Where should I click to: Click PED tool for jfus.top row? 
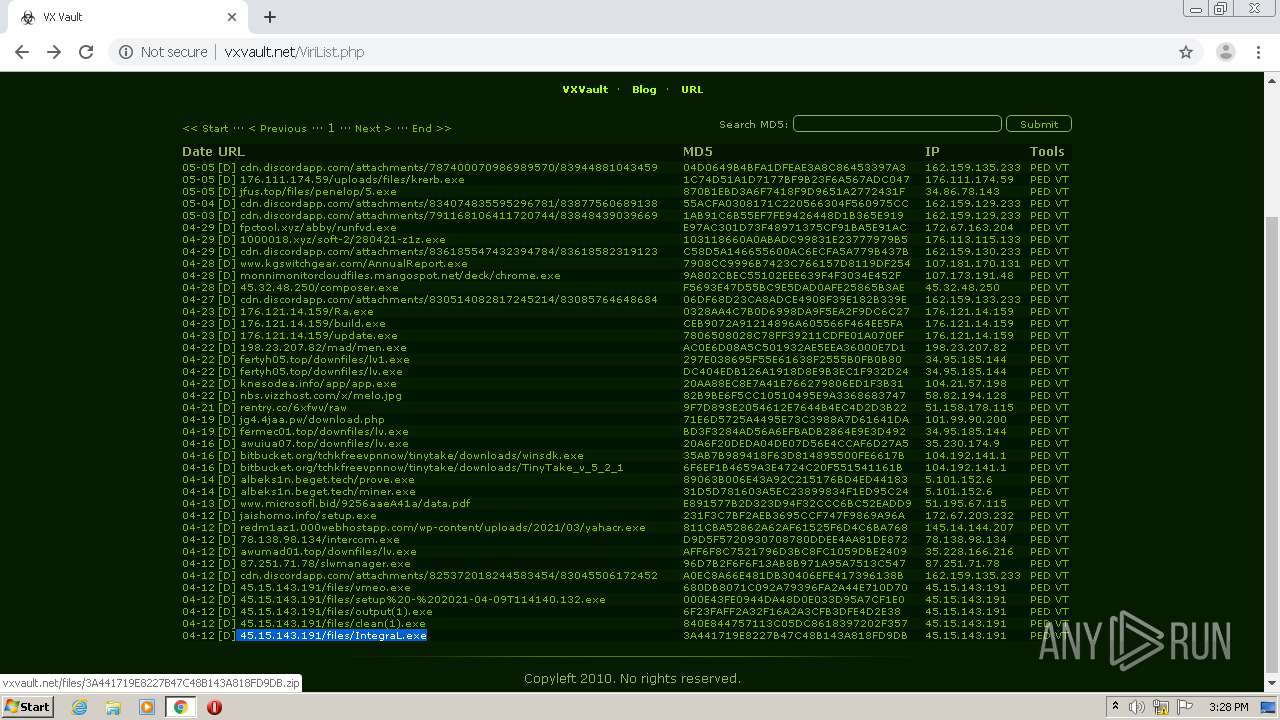coord(1040,191)
